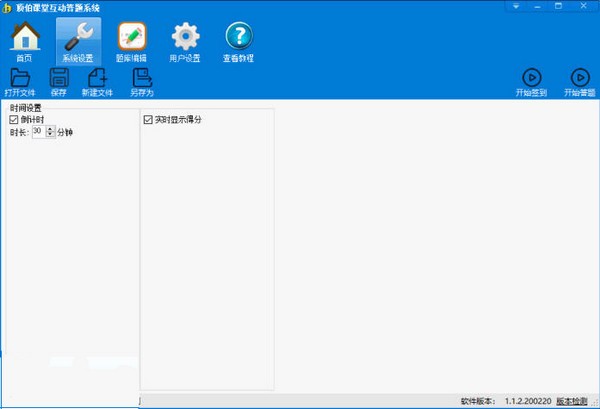Click into the 时长 minutes input field
Image resolution: width=600 pixels, height=409 pixels.
click(x=38, y=131)
